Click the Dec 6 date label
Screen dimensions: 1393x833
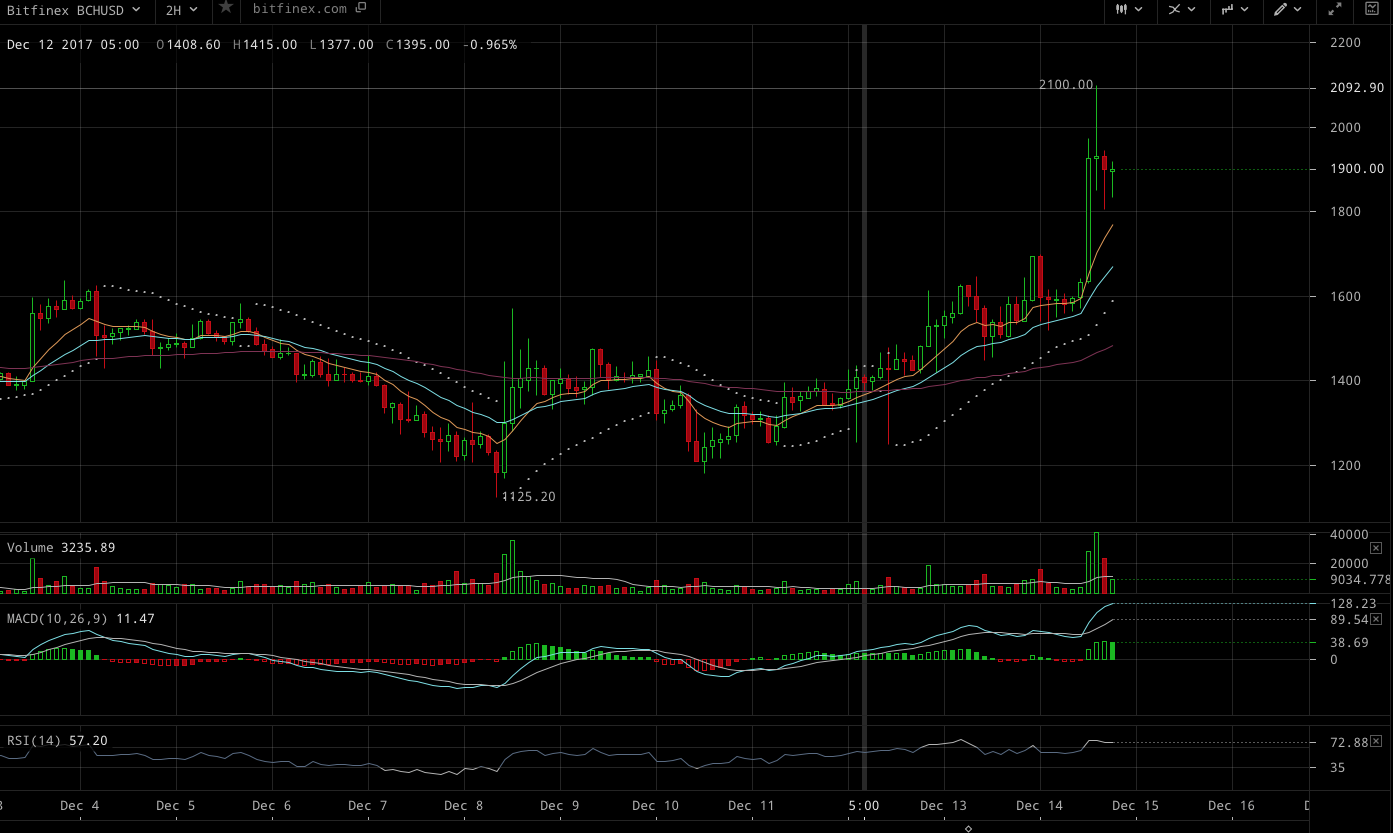click(272, 806)
